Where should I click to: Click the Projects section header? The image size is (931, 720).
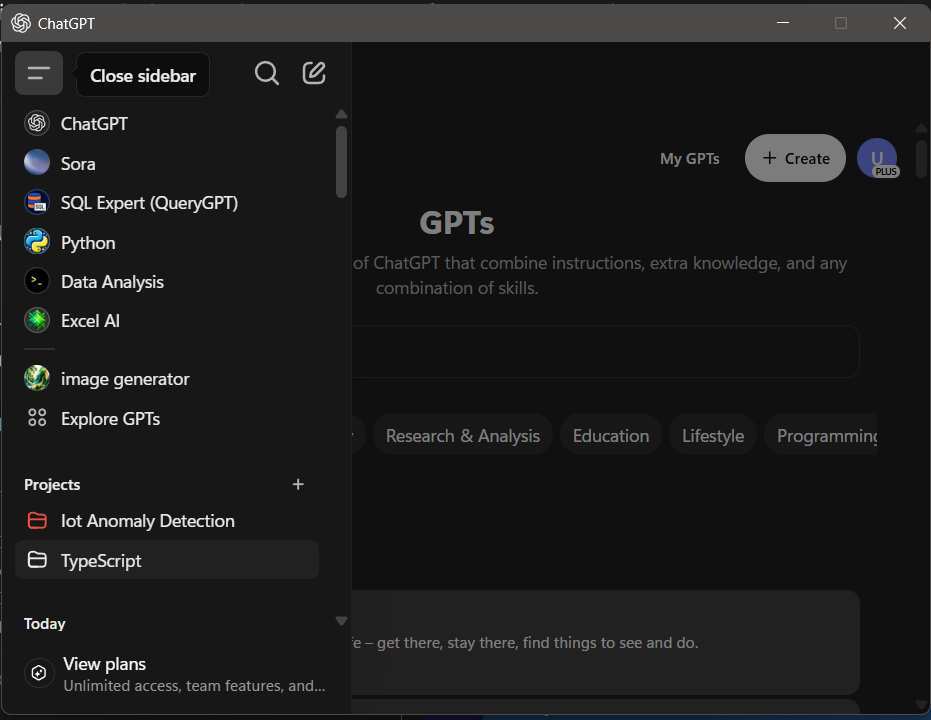click(52, 484)
